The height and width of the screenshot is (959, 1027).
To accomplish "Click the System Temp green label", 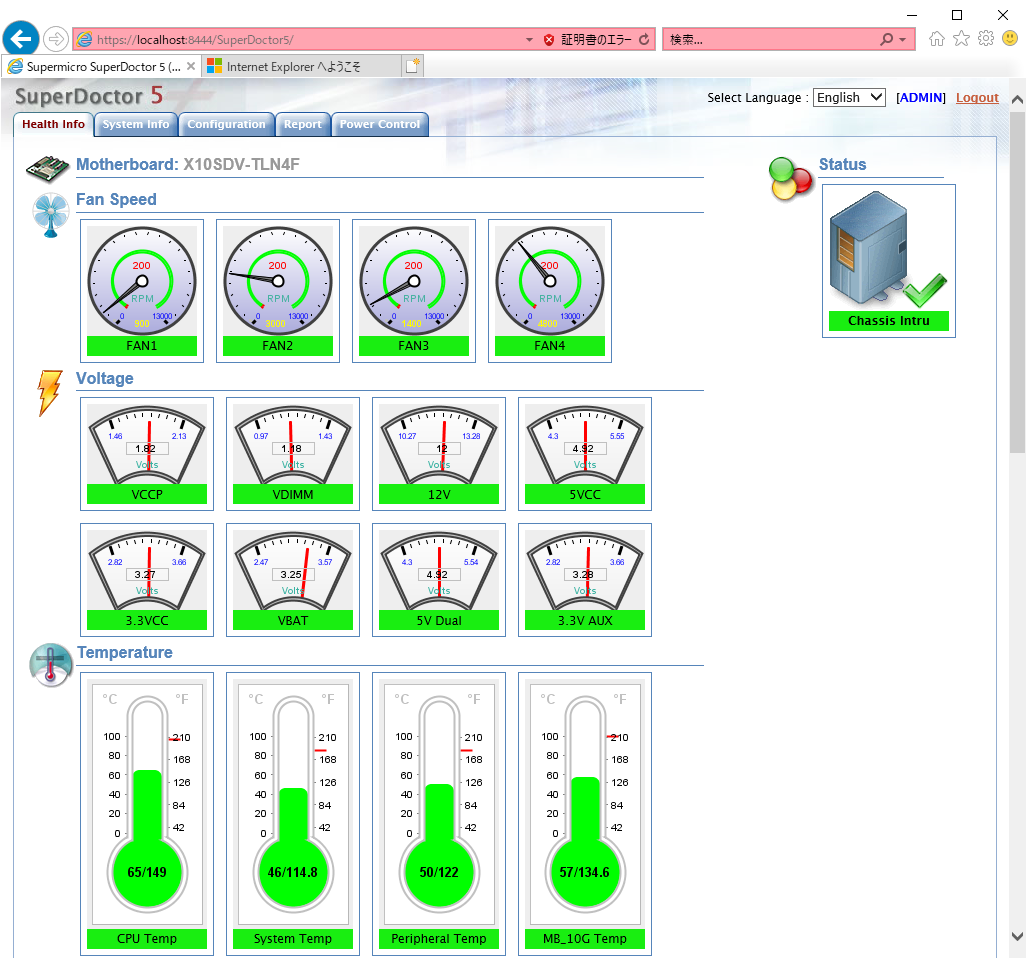I will [293, 939].
